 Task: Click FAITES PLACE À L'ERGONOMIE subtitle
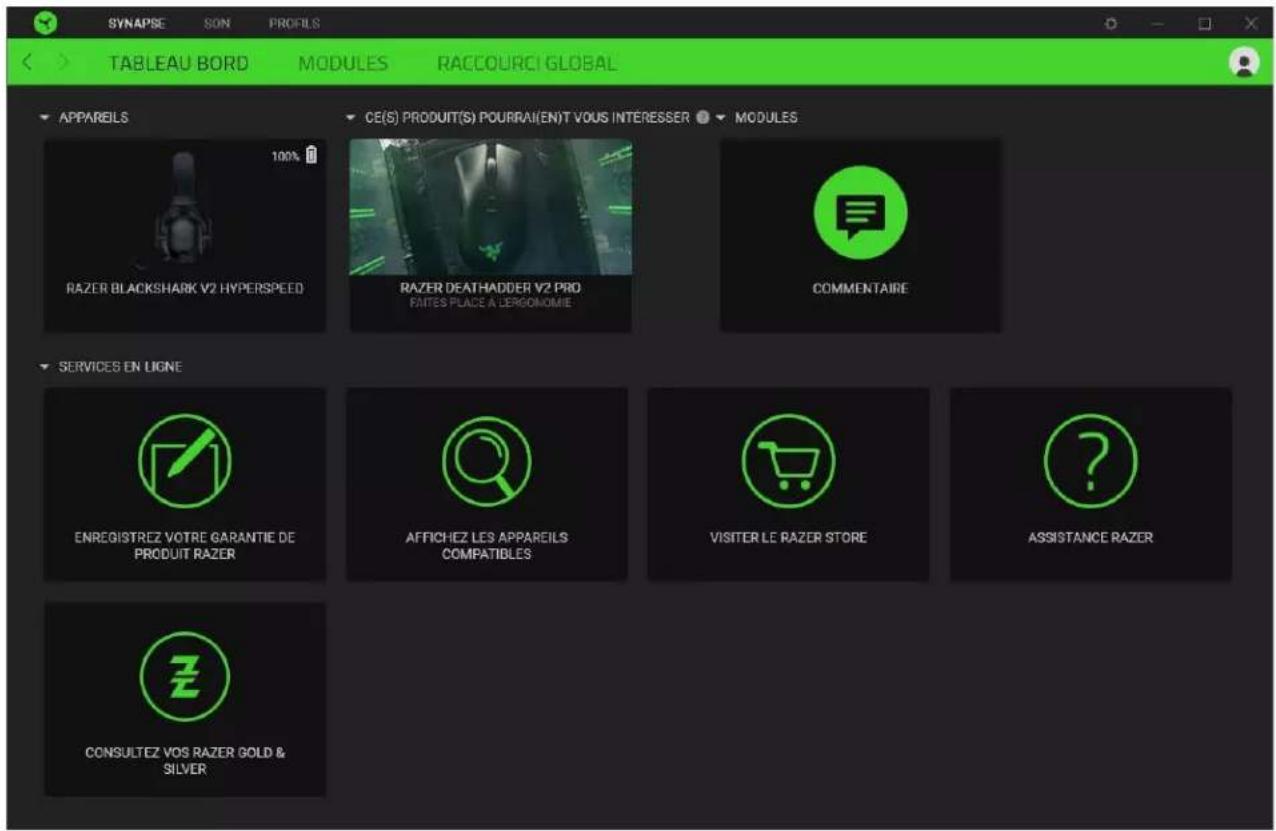pos(490,302)
